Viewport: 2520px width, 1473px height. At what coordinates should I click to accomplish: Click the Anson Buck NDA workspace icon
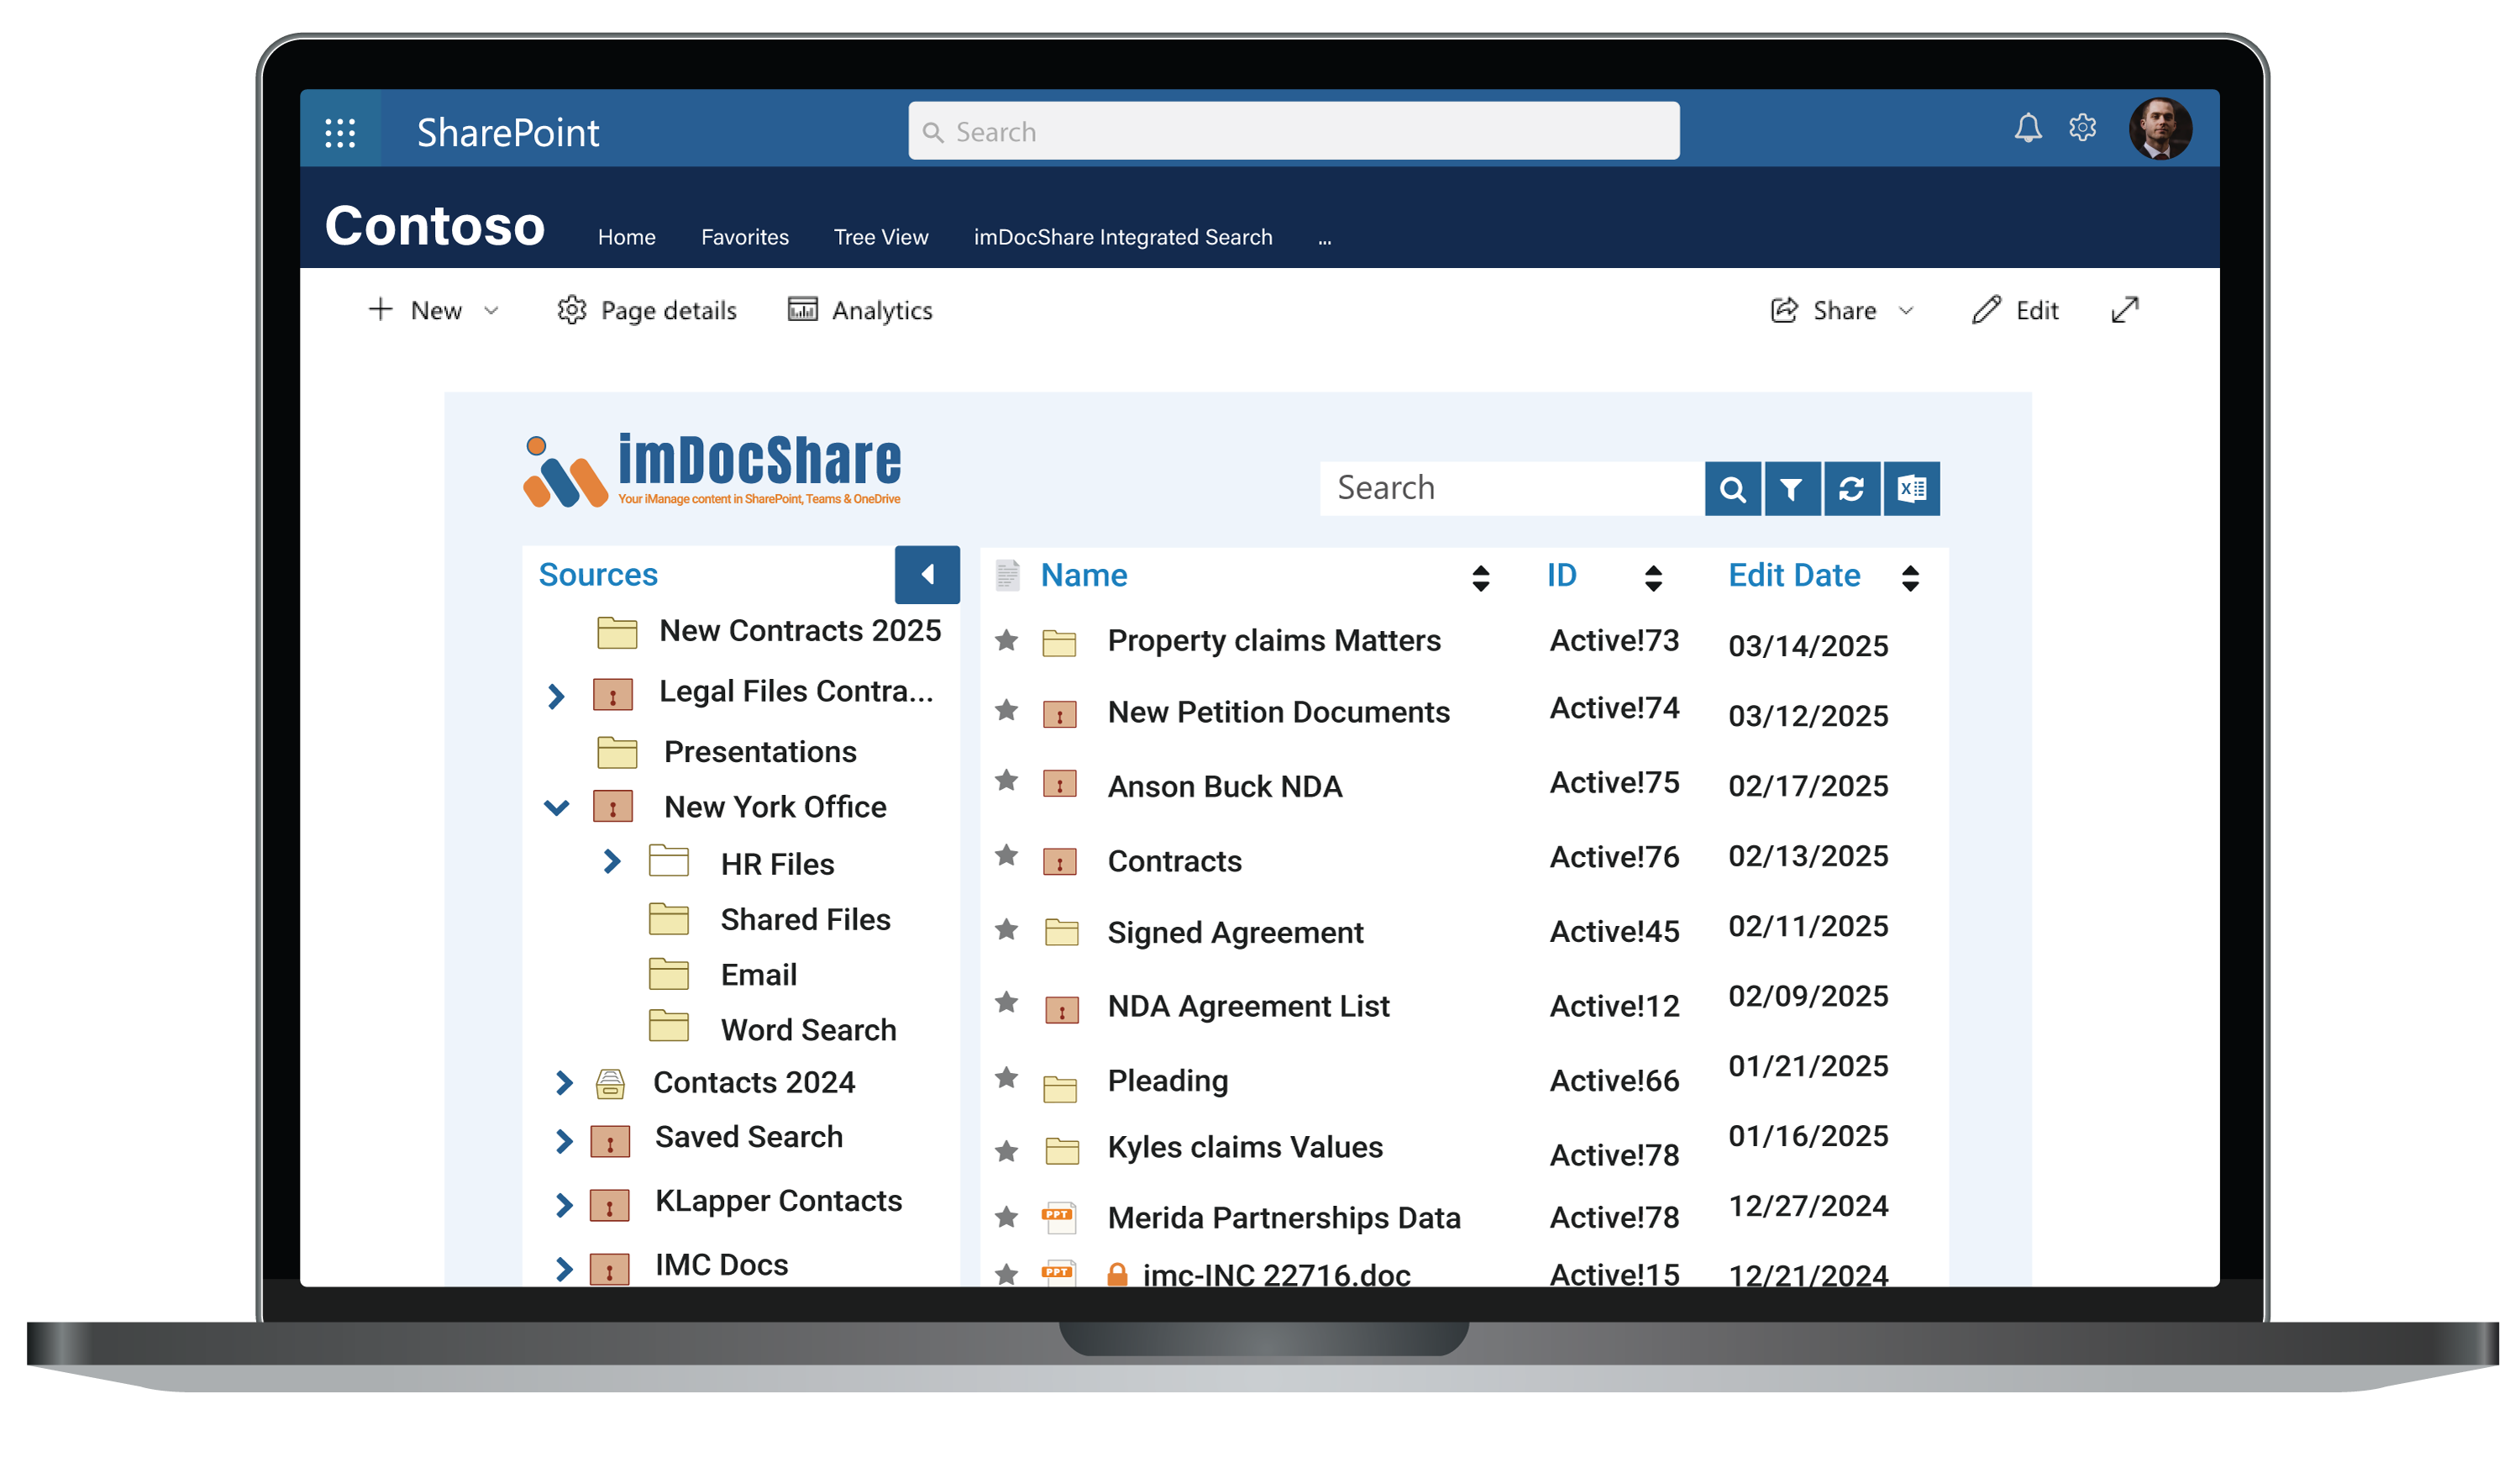click(x=1059, y=783)
